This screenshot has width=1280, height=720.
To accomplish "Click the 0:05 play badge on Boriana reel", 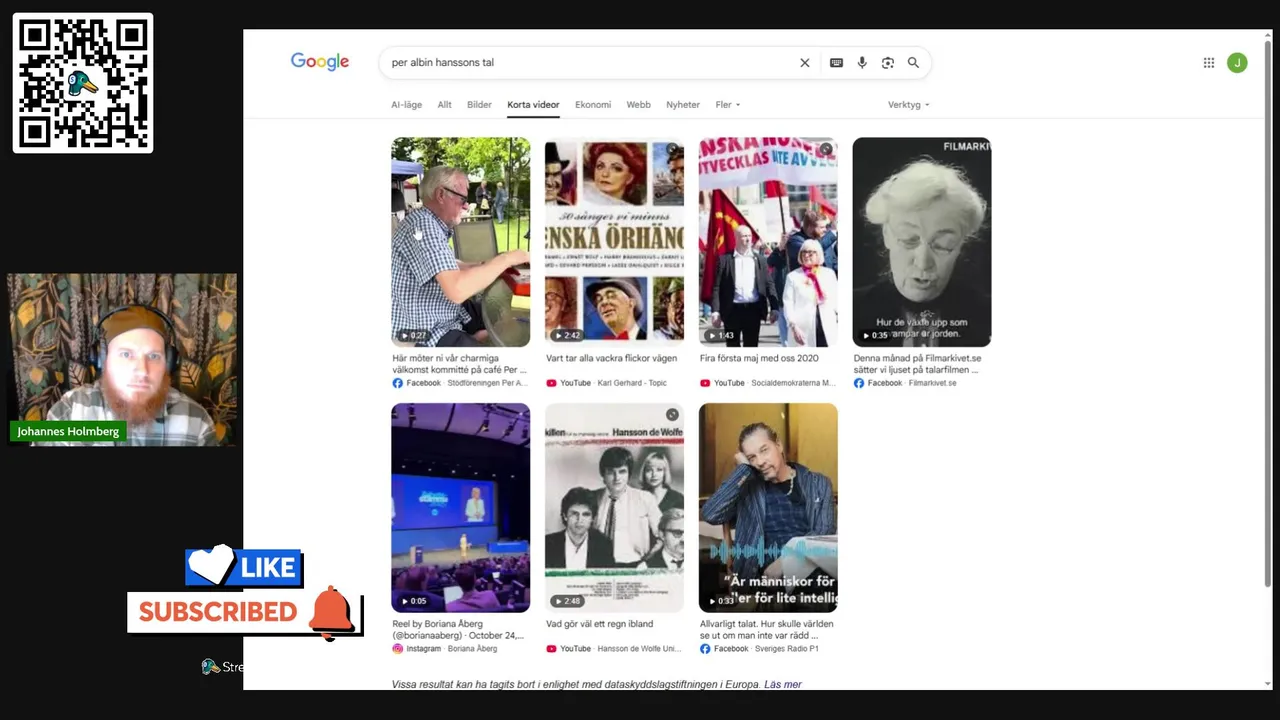I will [x=413, y=601].
